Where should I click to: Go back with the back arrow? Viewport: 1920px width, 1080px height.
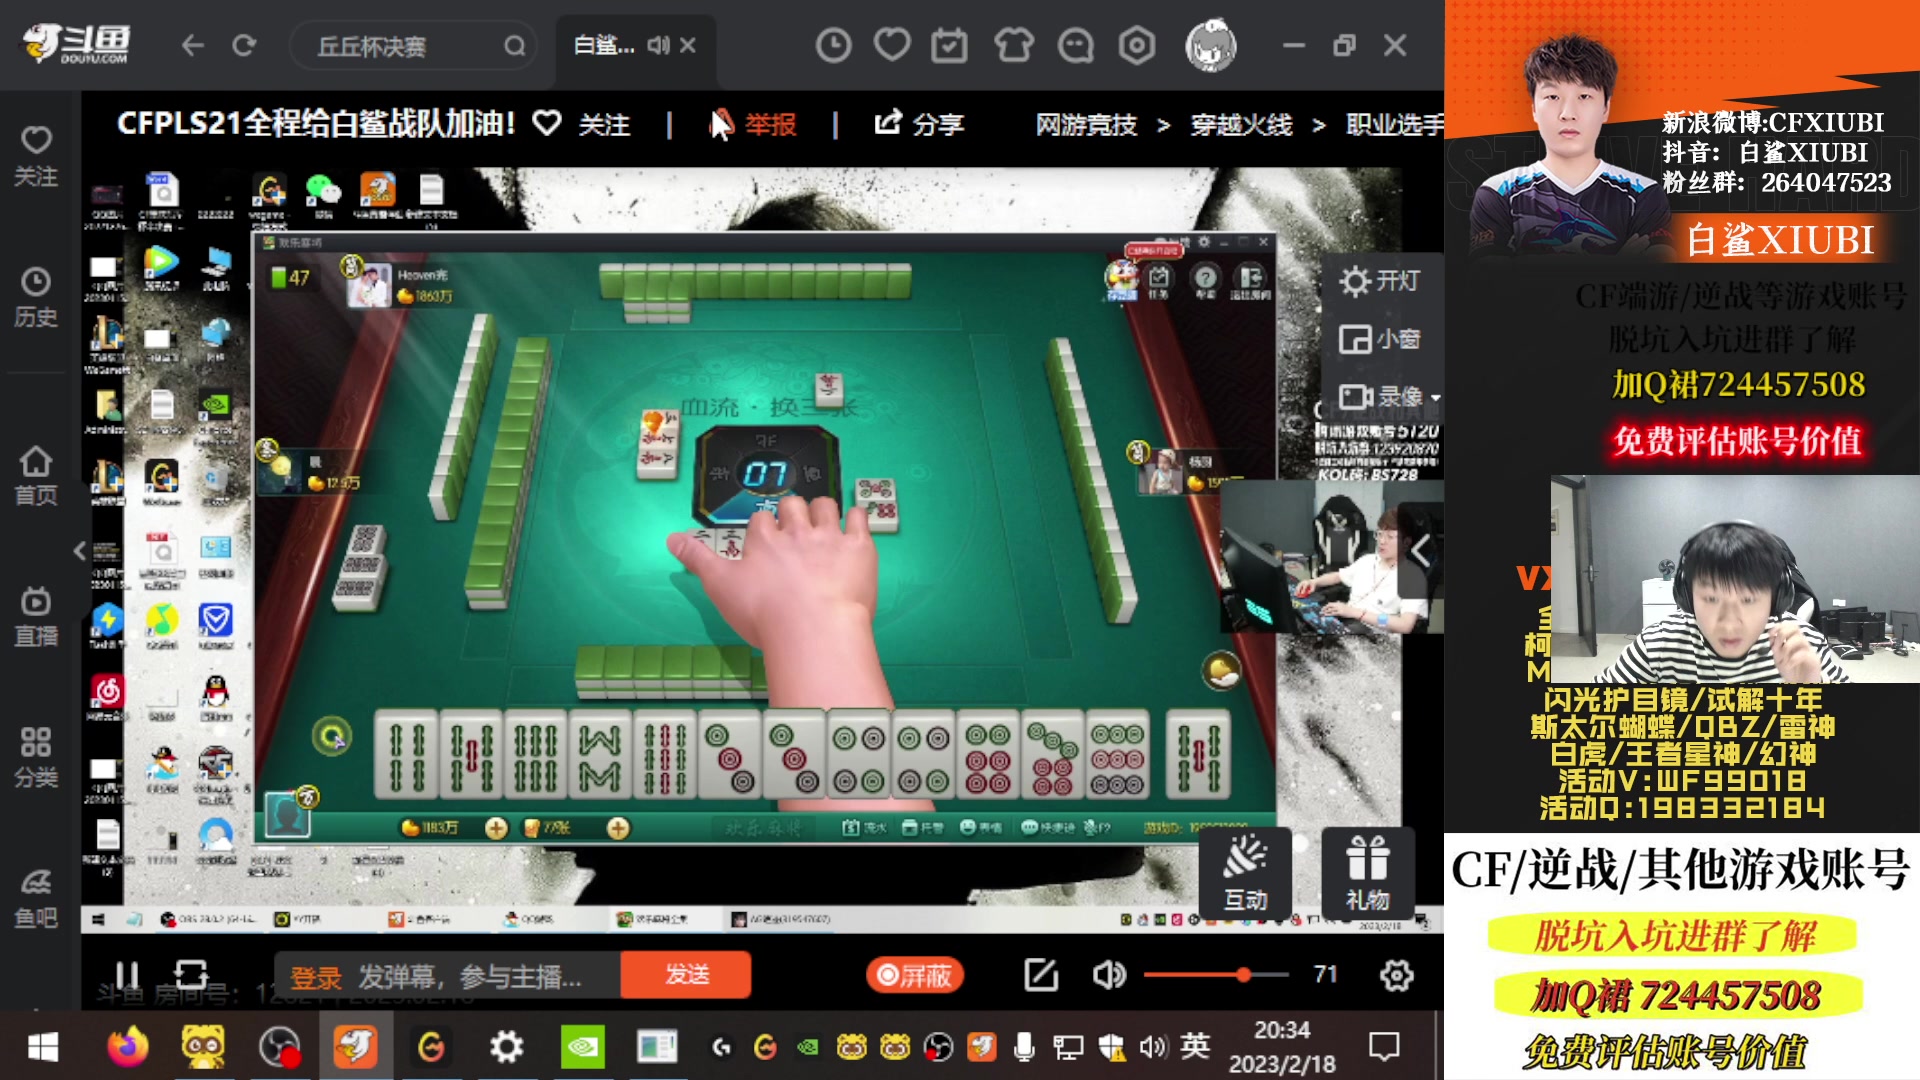192,45
